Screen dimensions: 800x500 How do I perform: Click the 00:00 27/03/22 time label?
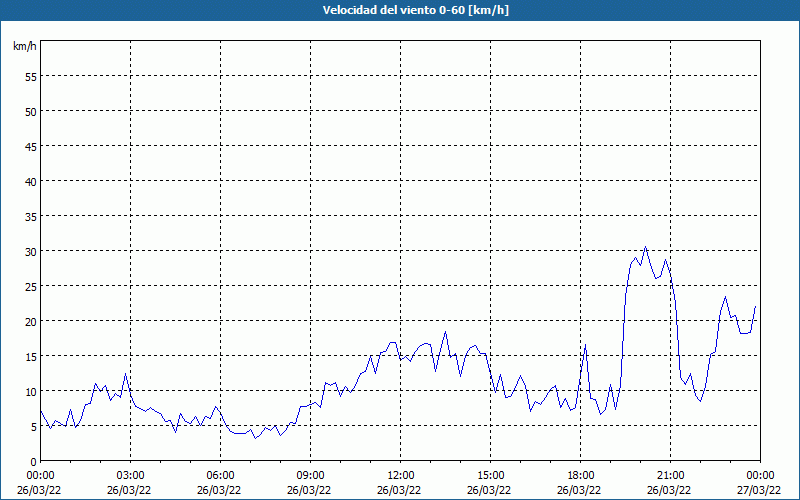(759, 483)
